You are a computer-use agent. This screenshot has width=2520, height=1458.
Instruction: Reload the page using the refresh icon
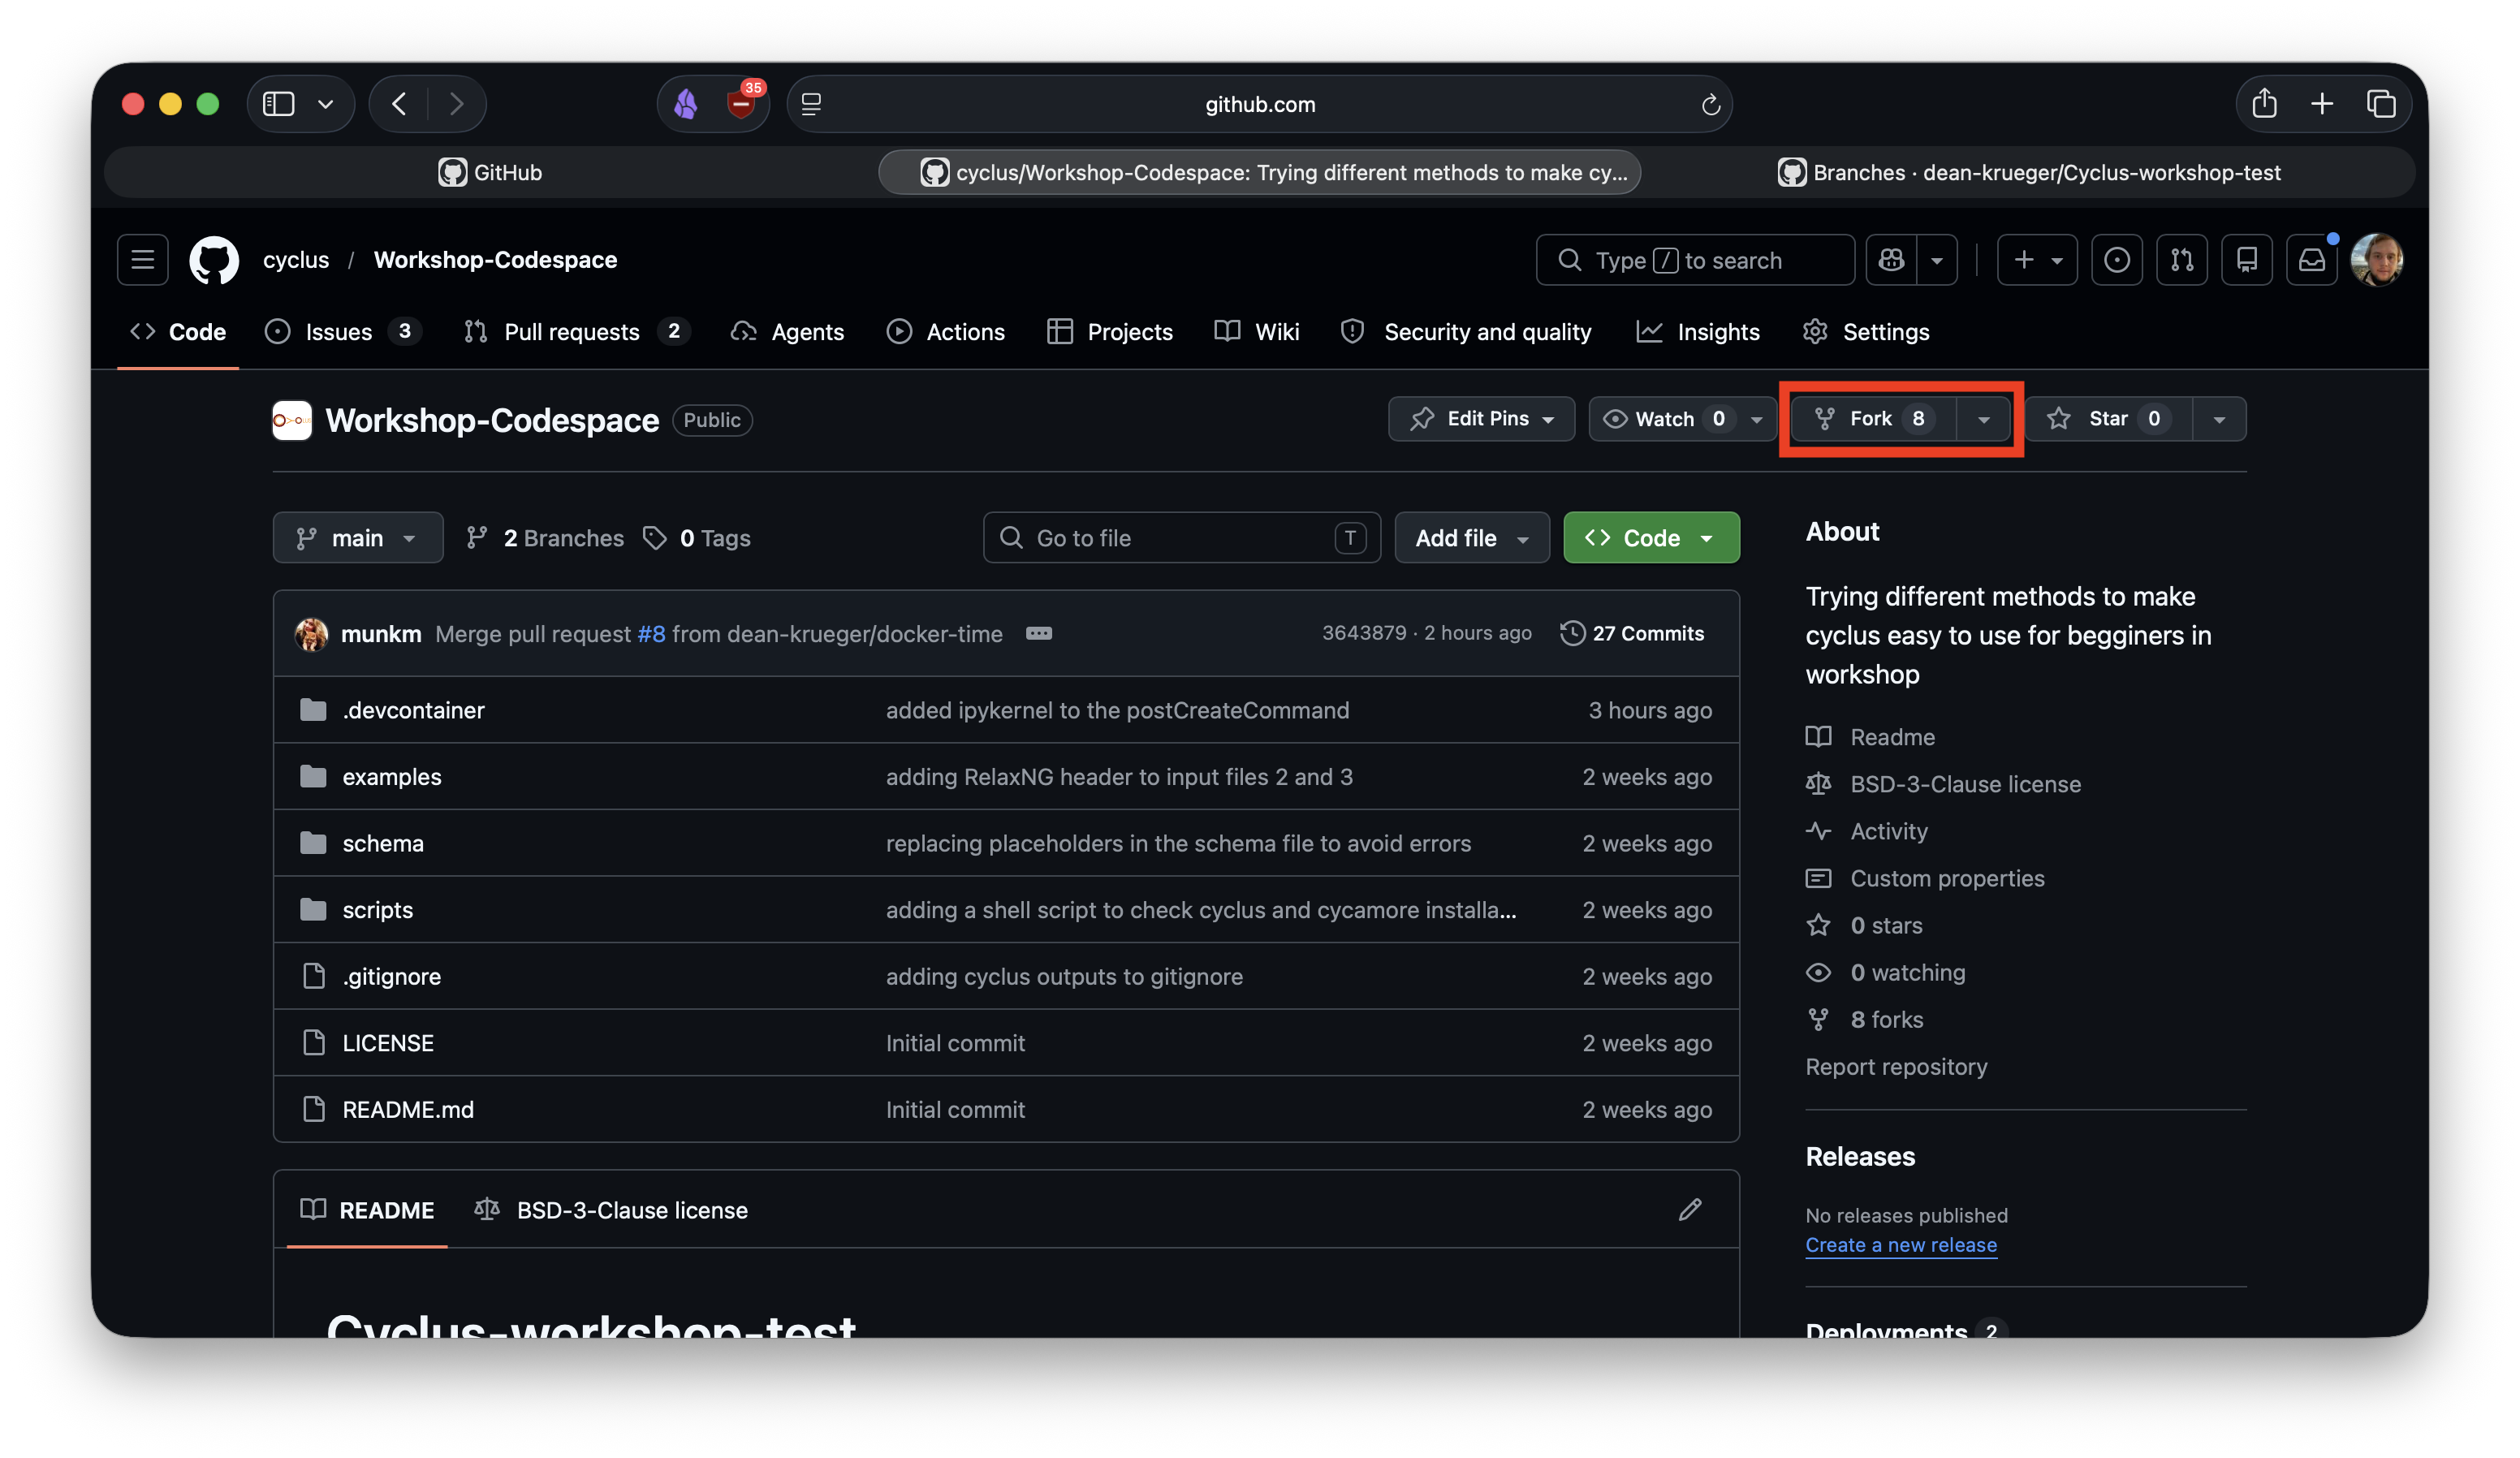tap(1710, 104)
